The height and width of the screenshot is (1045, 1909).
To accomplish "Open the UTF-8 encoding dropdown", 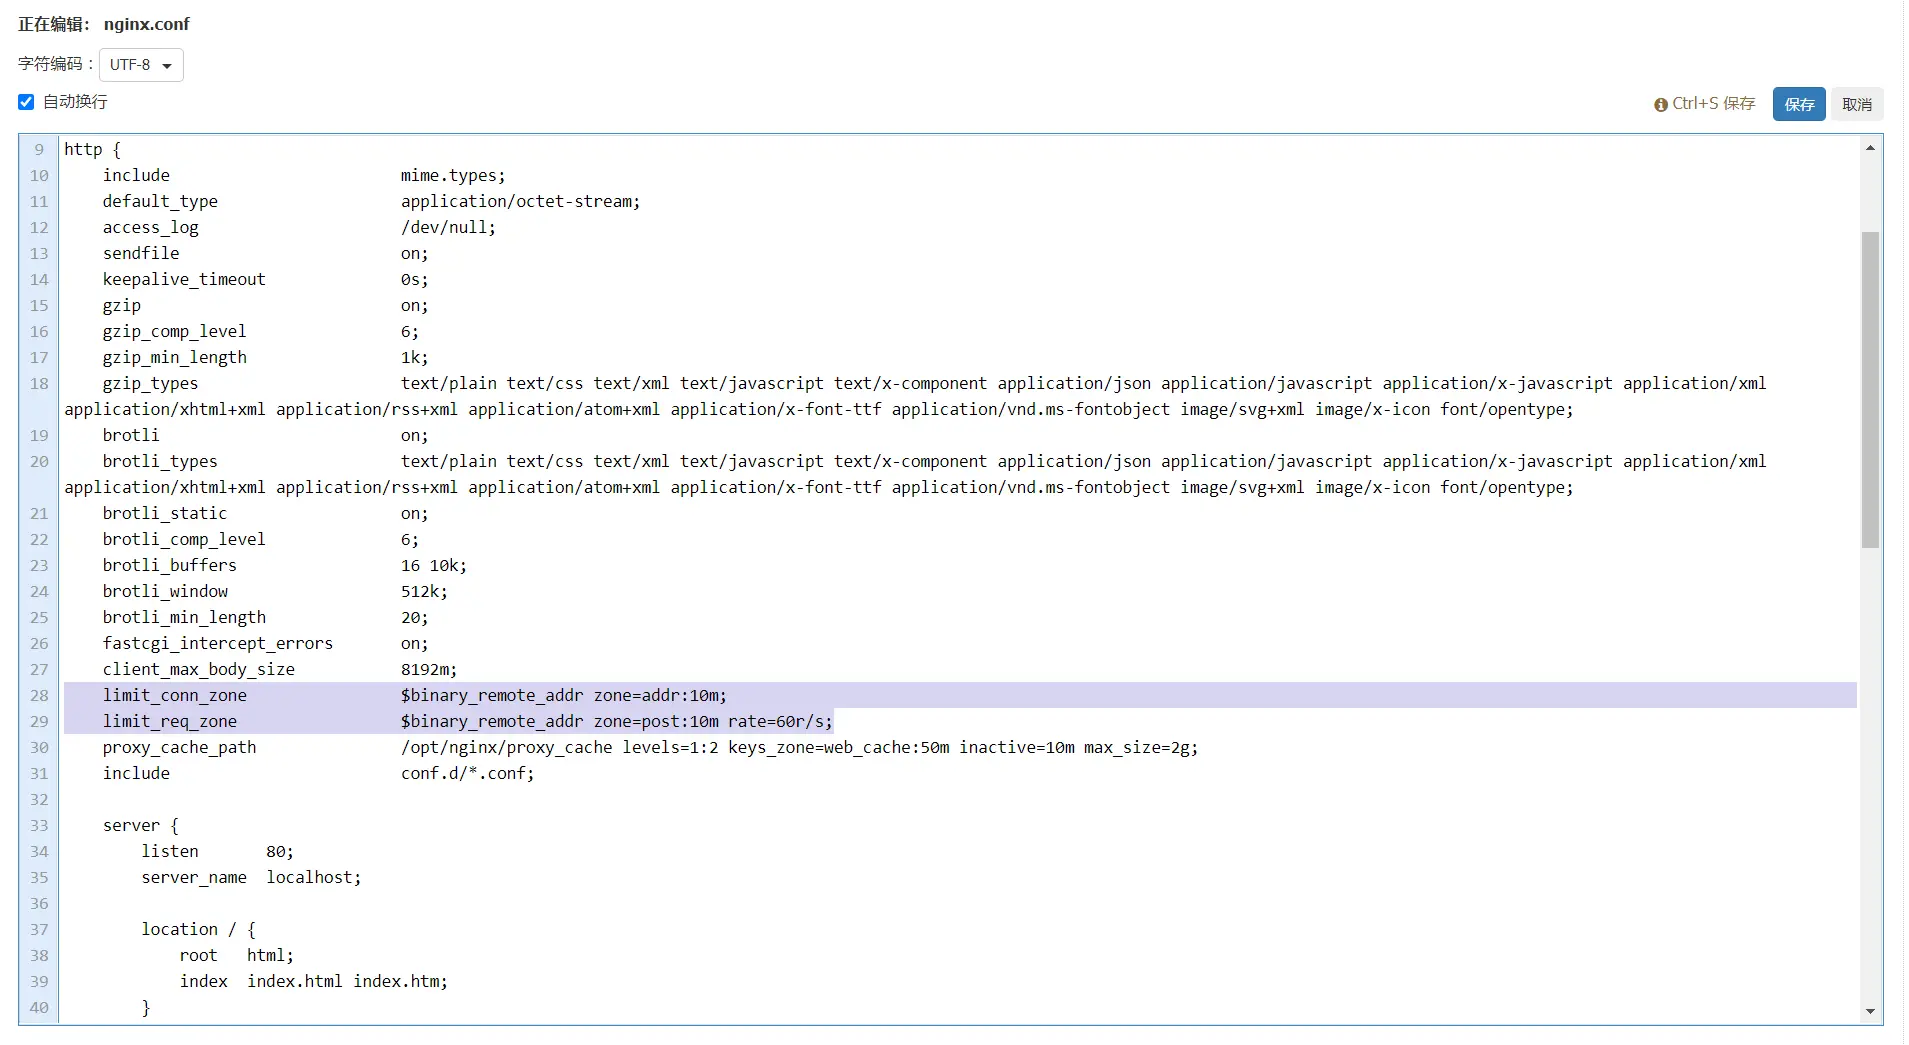I will (x=141, y=65).
